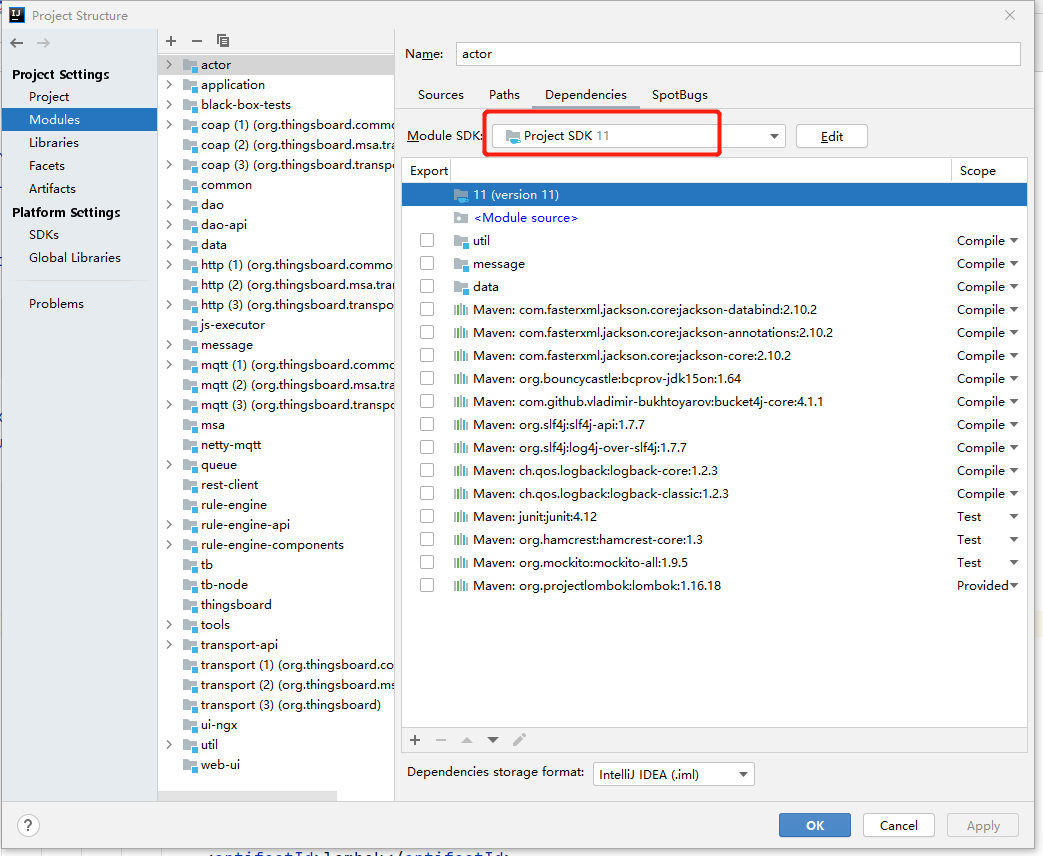Switch to the Sources tab
The height and width of the screenshot is (856, 1043).
coord(440,94)
